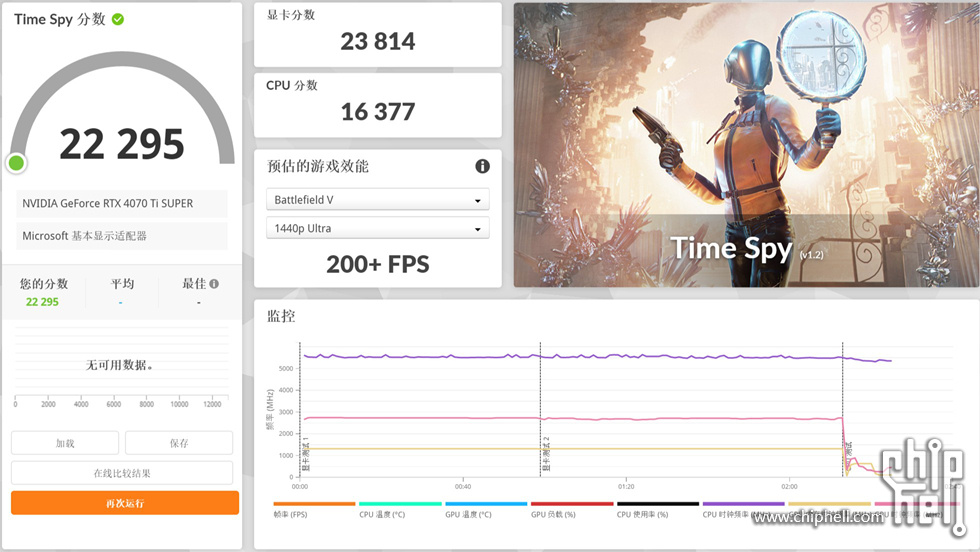The height and width of the screenshot is (552, 980).
Task: Click the main score 22 295
Action: click(122, 144)
